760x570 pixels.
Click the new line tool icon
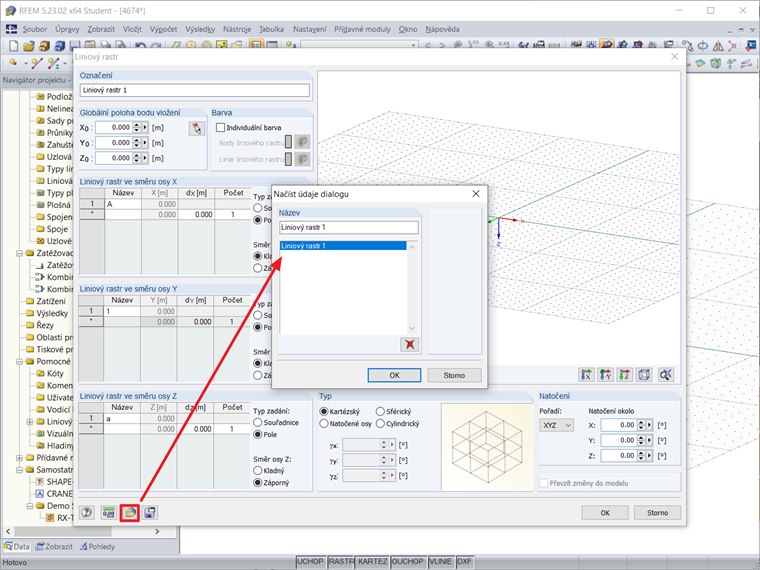(37, 63)
